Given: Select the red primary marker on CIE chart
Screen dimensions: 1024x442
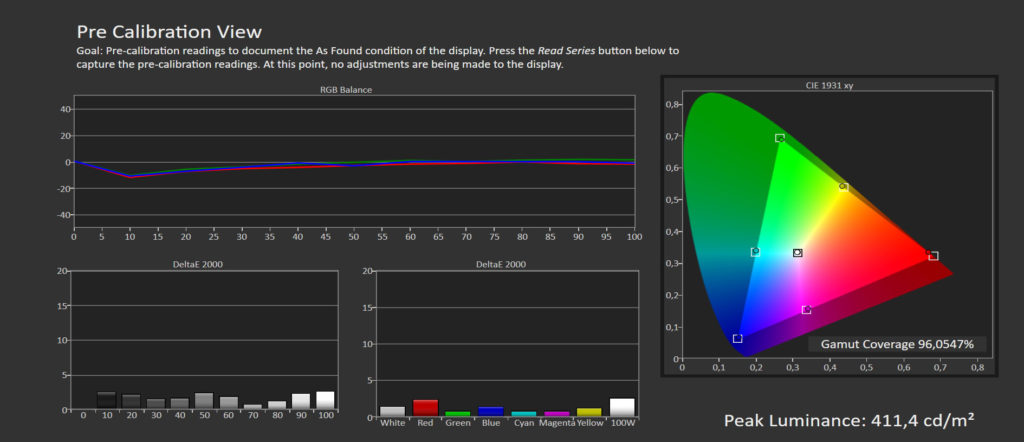Looking at the screenshot, I should (933, 256).
